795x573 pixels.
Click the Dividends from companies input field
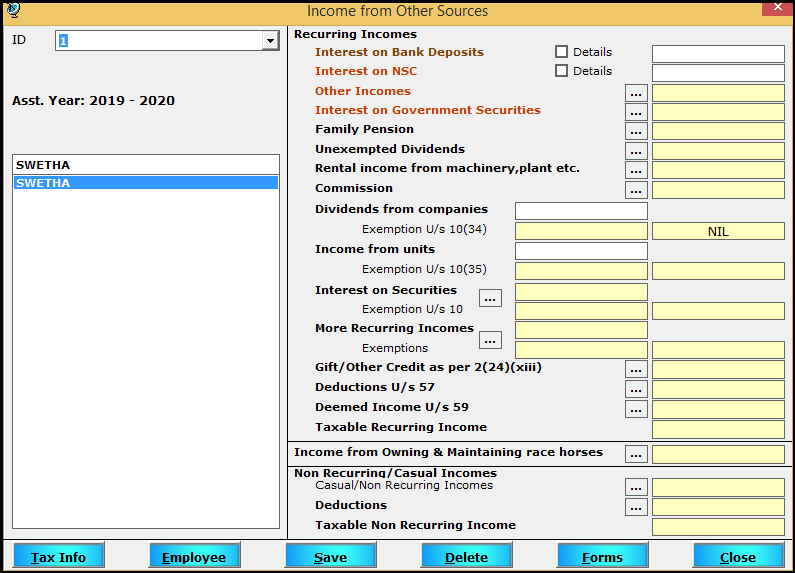coord(581,211)
